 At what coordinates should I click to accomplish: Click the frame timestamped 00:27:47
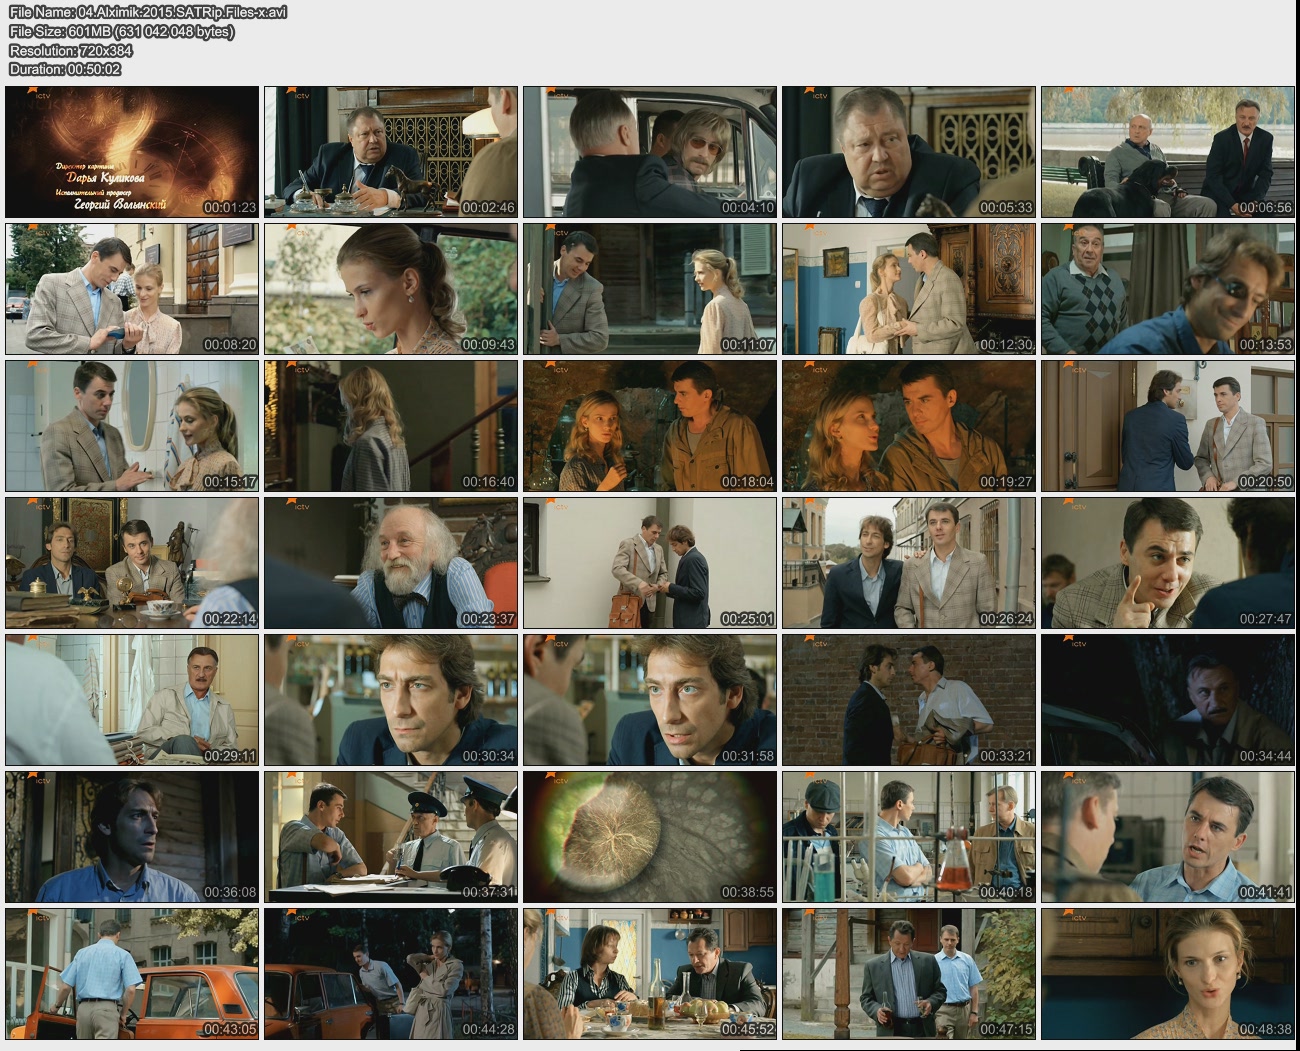click(x=1167, y=563)
